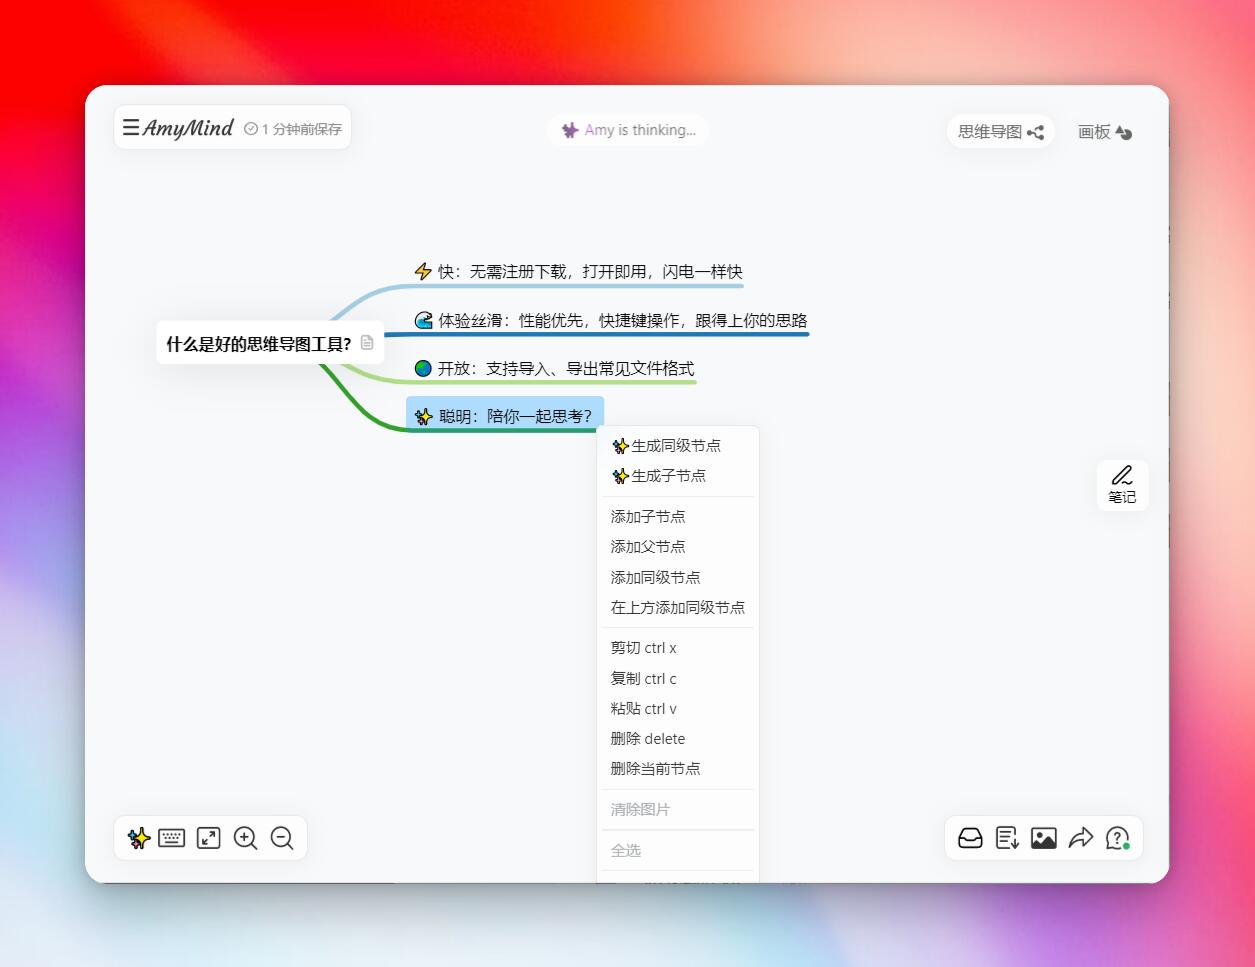Screen dimensions: 1255x967
Task: Choose 添加同级节点 from context menu
Action: [655, 577]
